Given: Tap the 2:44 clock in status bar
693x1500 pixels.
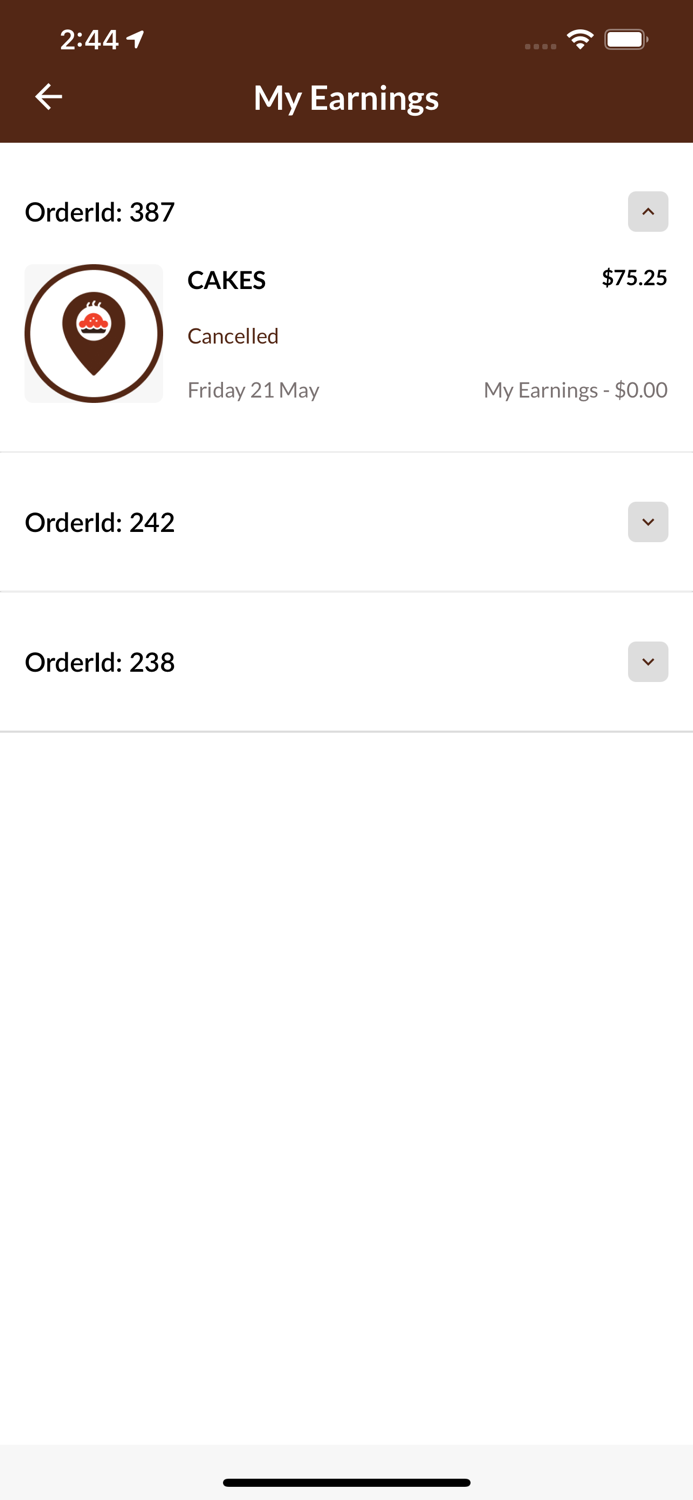Looking at the screenshot, I should (89, 40).
